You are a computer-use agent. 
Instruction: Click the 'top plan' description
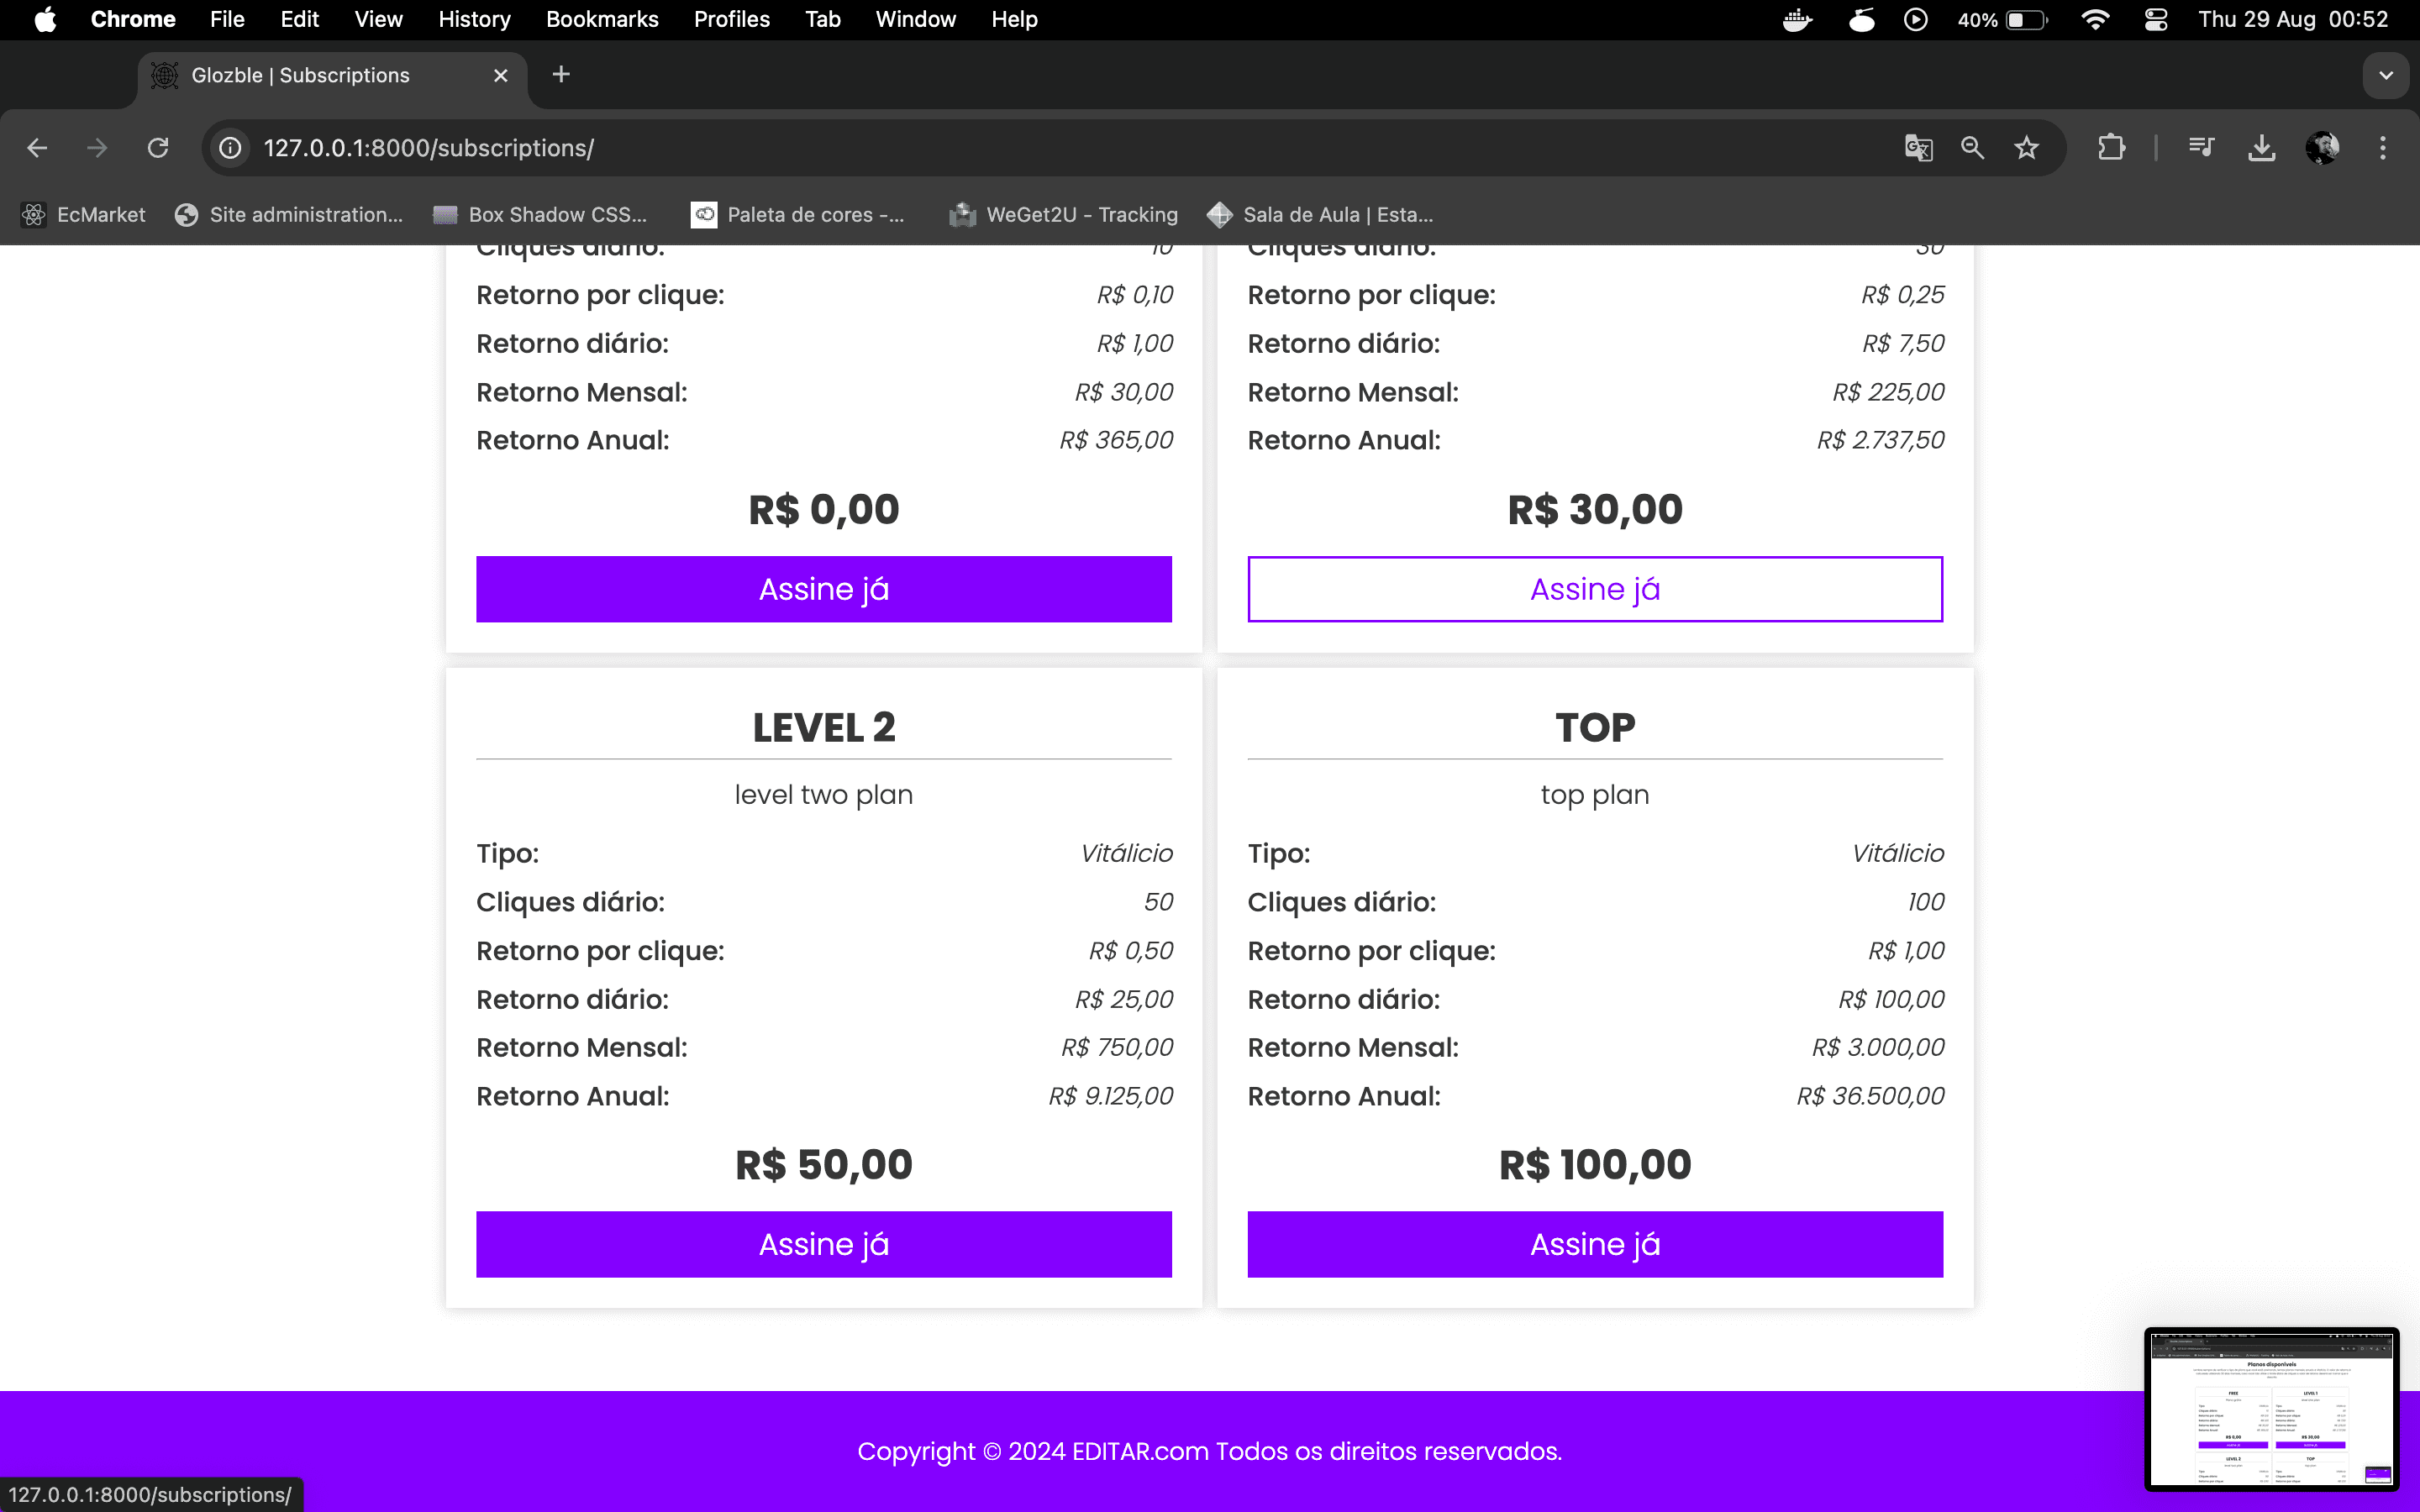[x=1595, y=795]
